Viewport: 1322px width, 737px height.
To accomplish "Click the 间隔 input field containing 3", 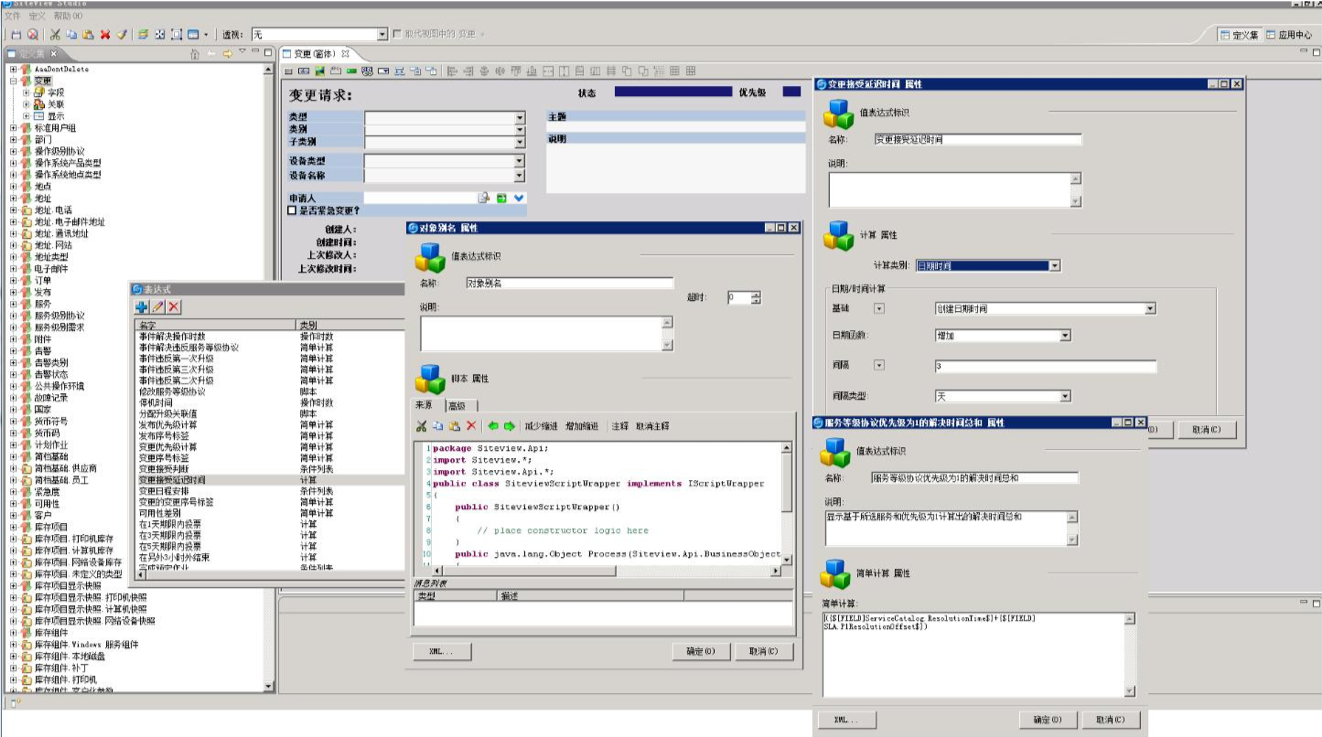I will click(x=1045, y=366).
